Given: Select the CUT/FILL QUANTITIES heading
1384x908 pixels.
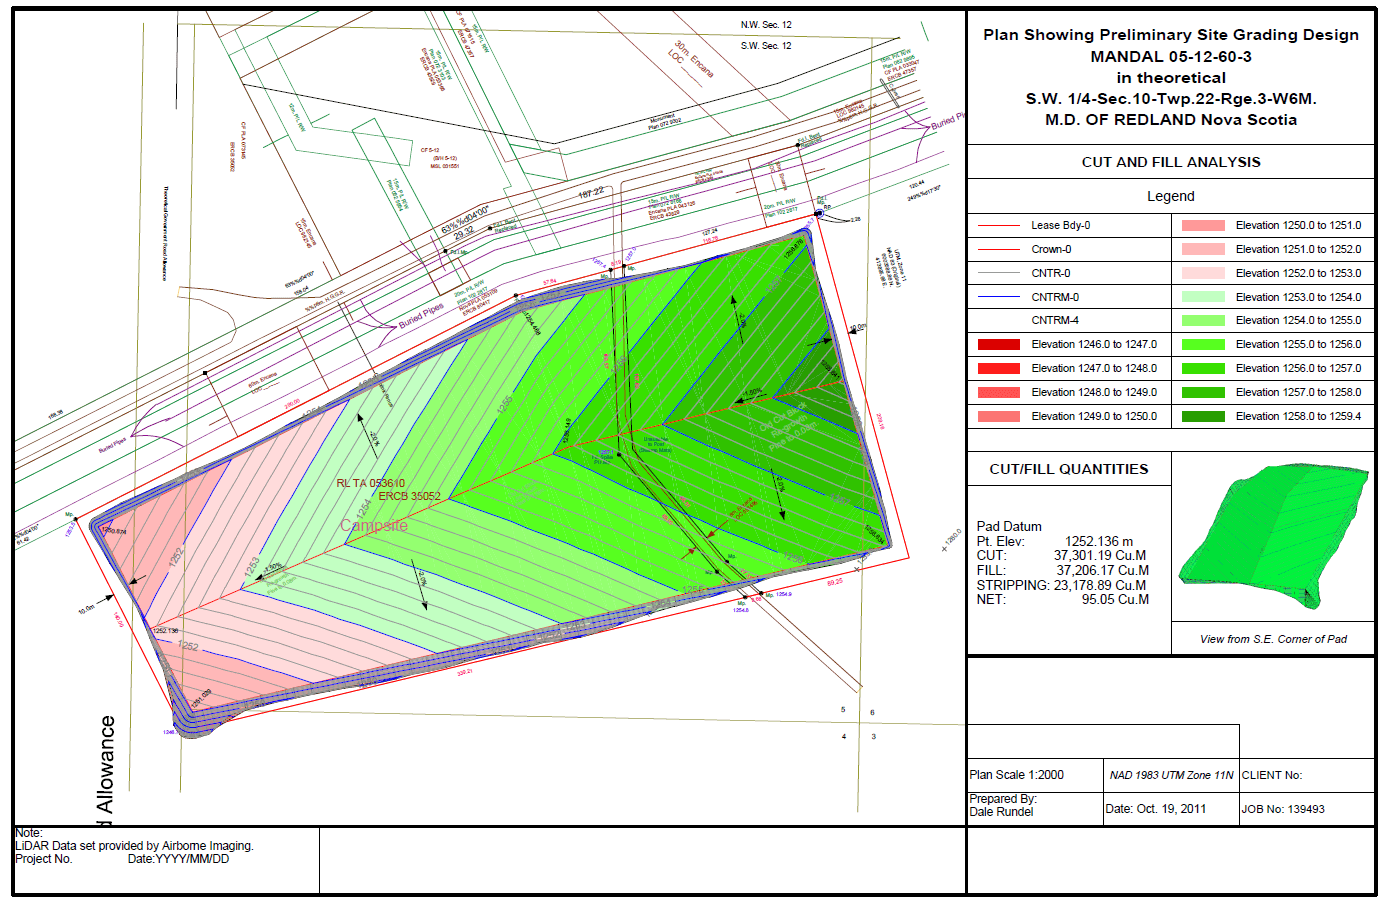Looking at the screenshot, I should point(1069,469).
